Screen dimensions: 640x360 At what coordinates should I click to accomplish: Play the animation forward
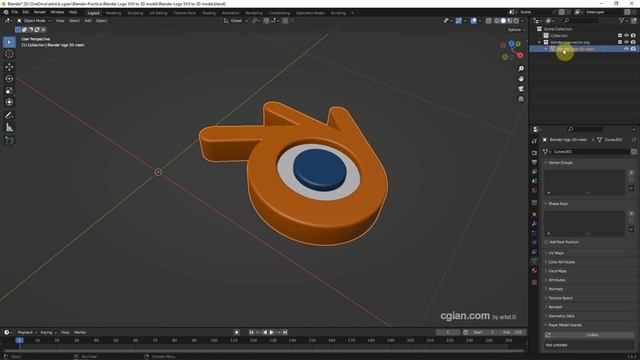pyautogui.click(x=272, y=332)
